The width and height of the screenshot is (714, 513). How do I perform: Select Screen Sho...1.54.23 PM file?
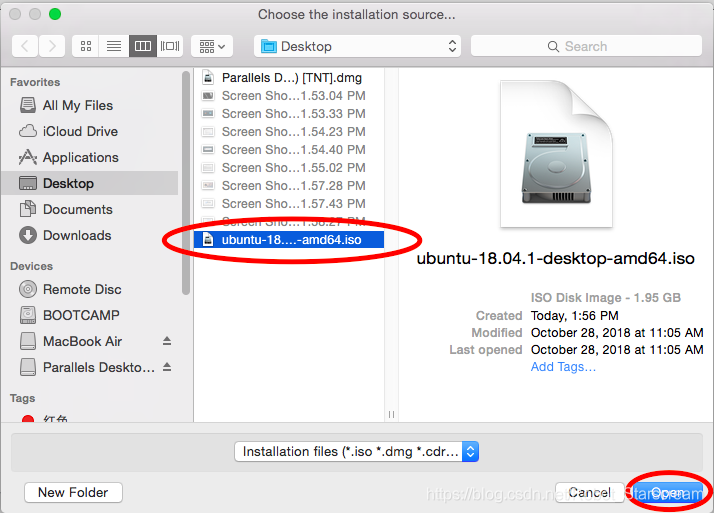point(289,132)
